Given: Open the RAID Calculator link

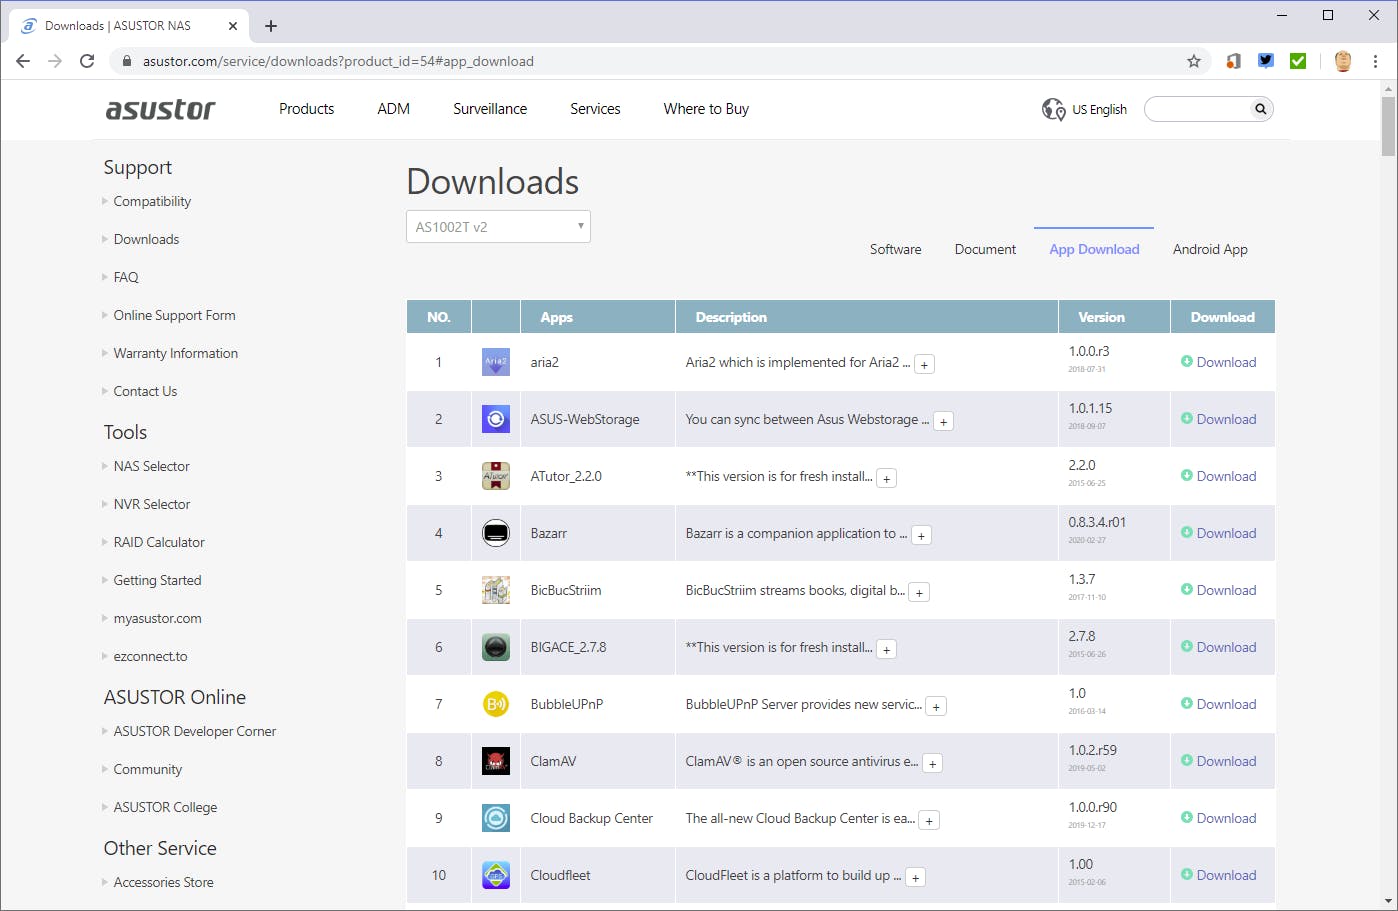Looking at the screenshot, I should click(159, 542).
